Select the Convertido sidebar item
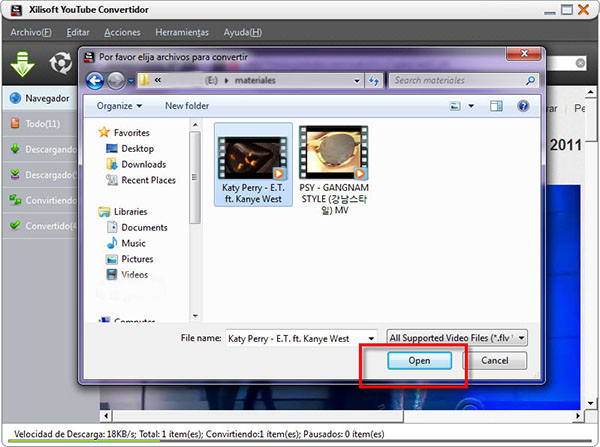The image size is (600, 447). coord(40,226)
